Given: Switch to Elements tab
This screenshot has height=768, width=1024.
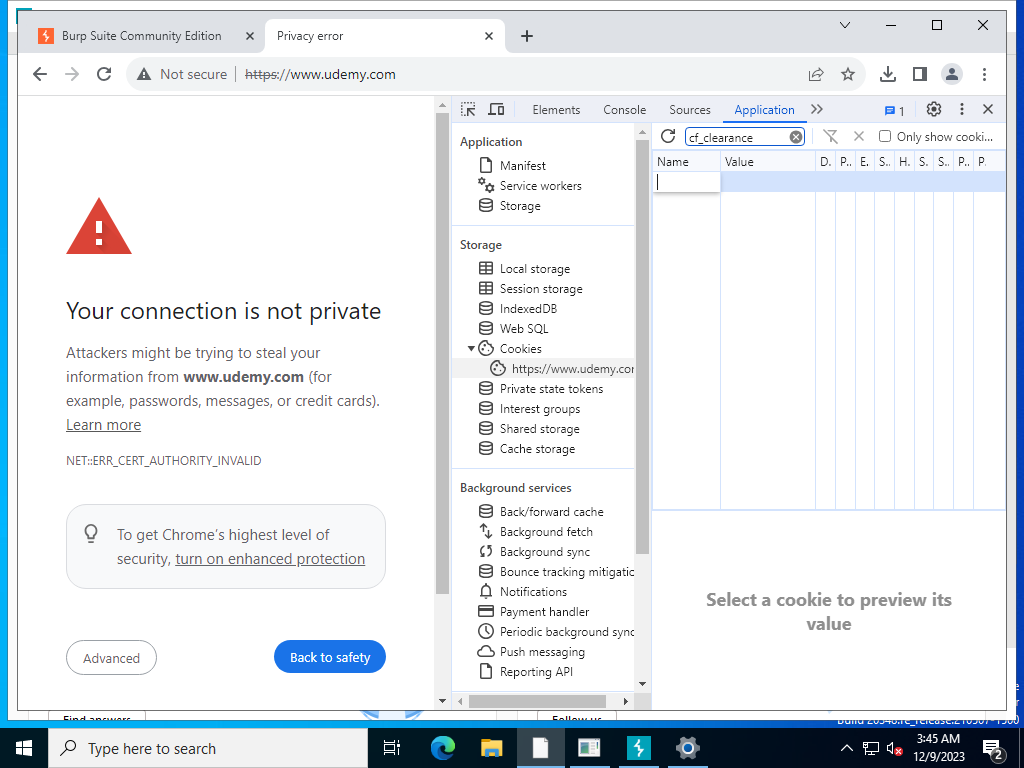Looking at the screenshot, I should (556, 110).
